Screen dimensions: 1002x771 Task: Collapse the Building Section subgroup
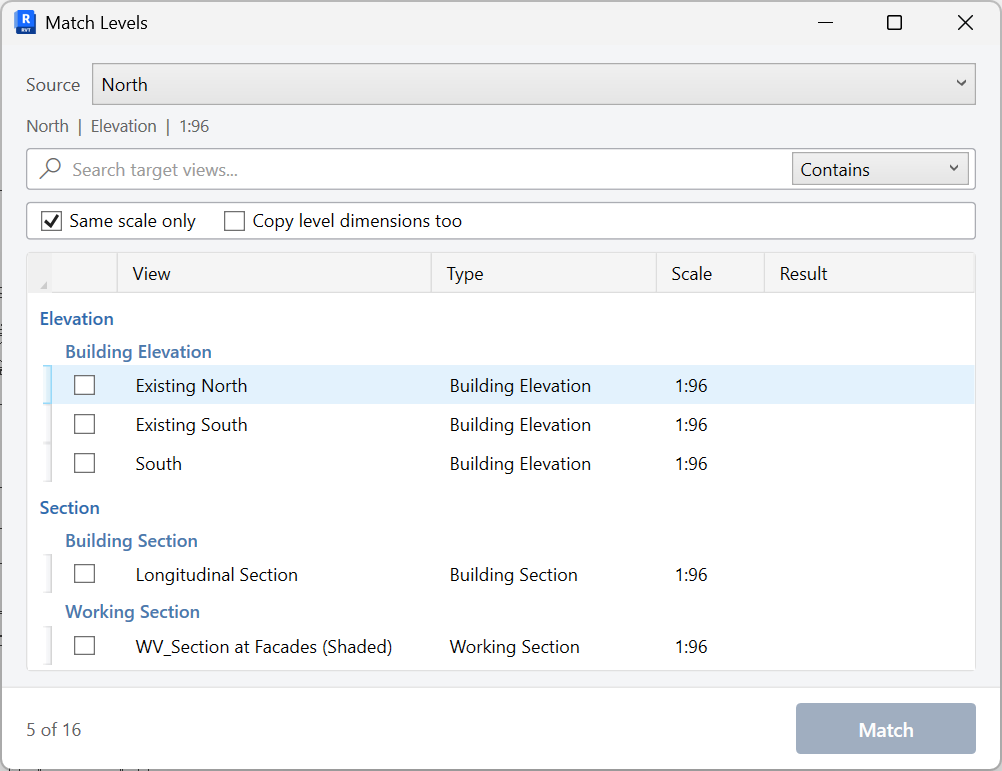(x=131, y=541)
